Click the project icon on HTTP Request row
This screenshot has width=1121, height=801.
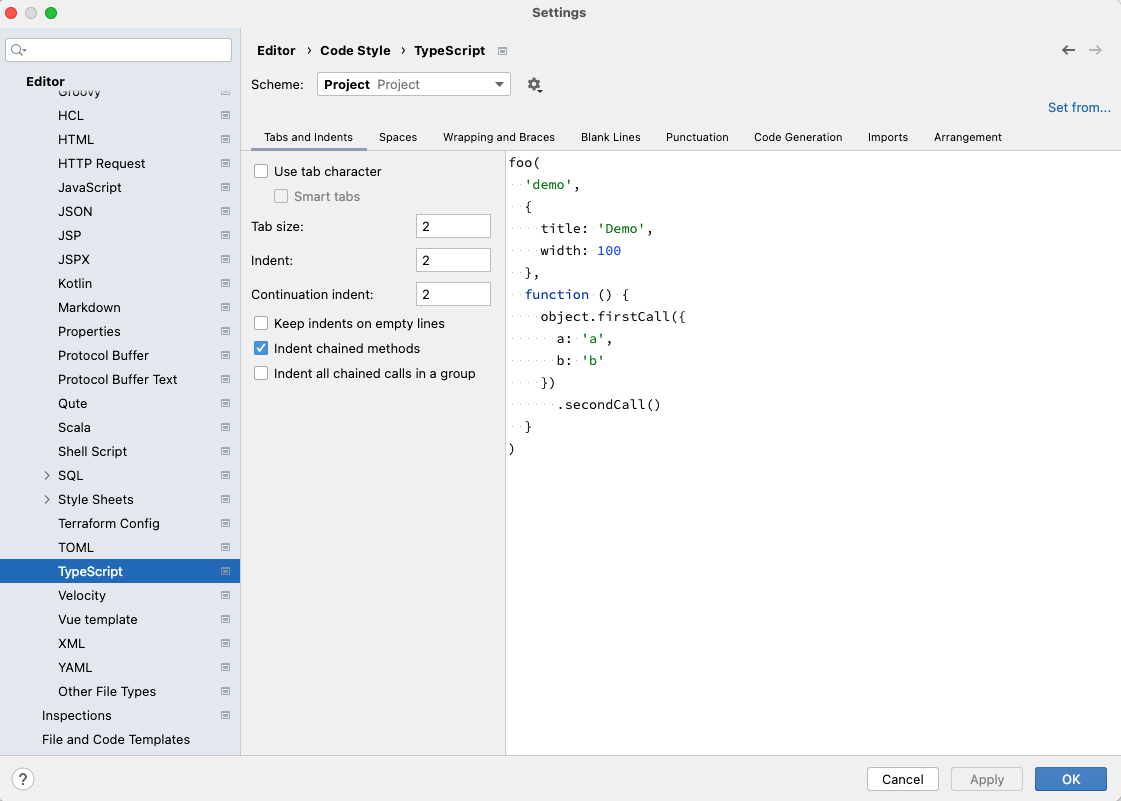coord(225,163)
